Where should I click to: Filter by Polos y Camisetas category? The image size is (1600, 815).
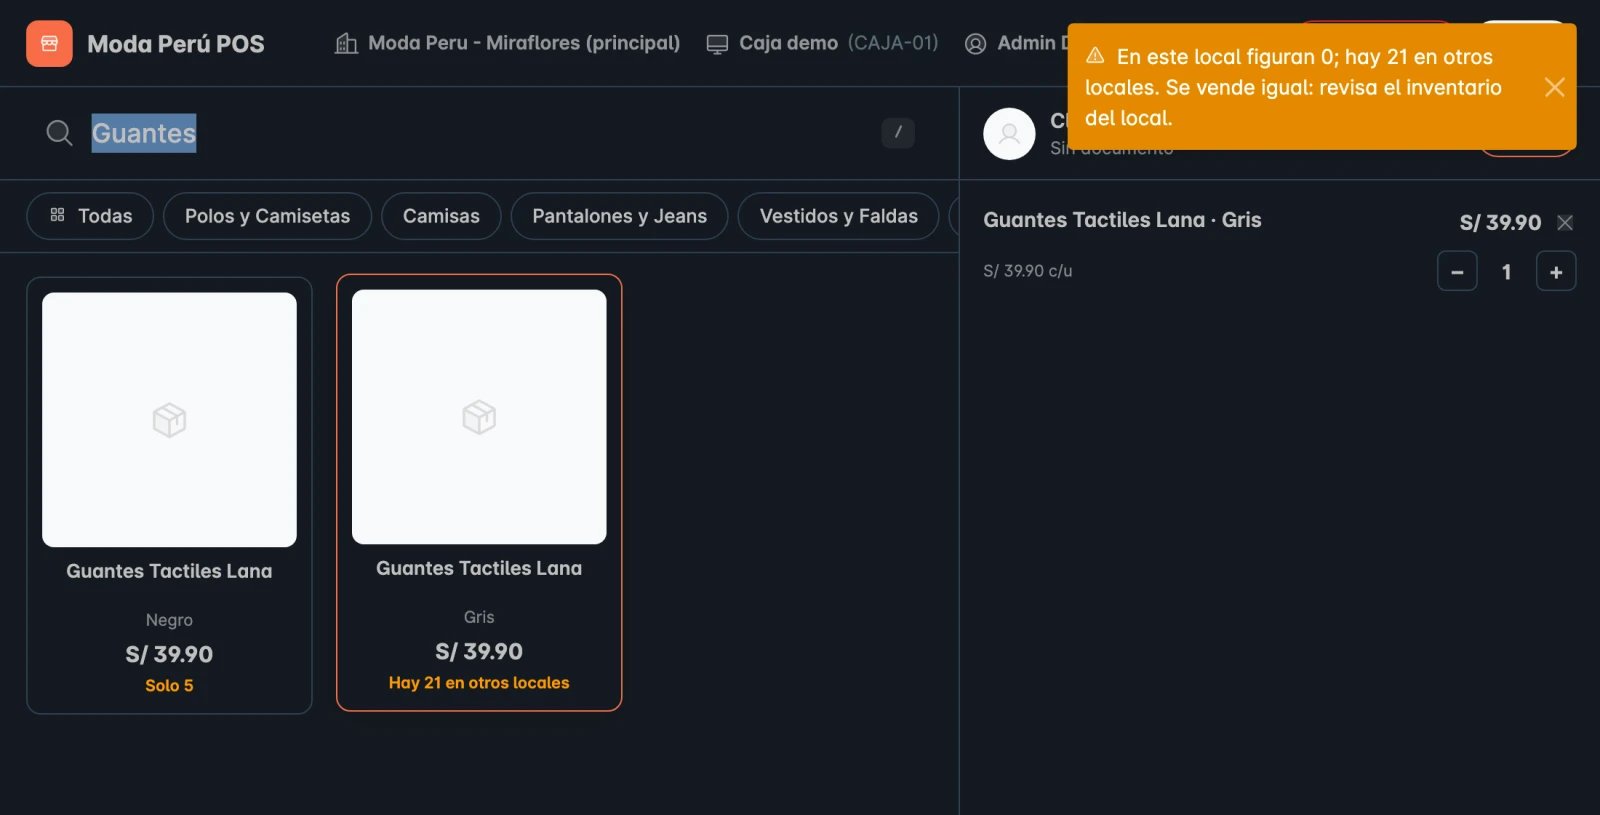(x=267, y=216)
